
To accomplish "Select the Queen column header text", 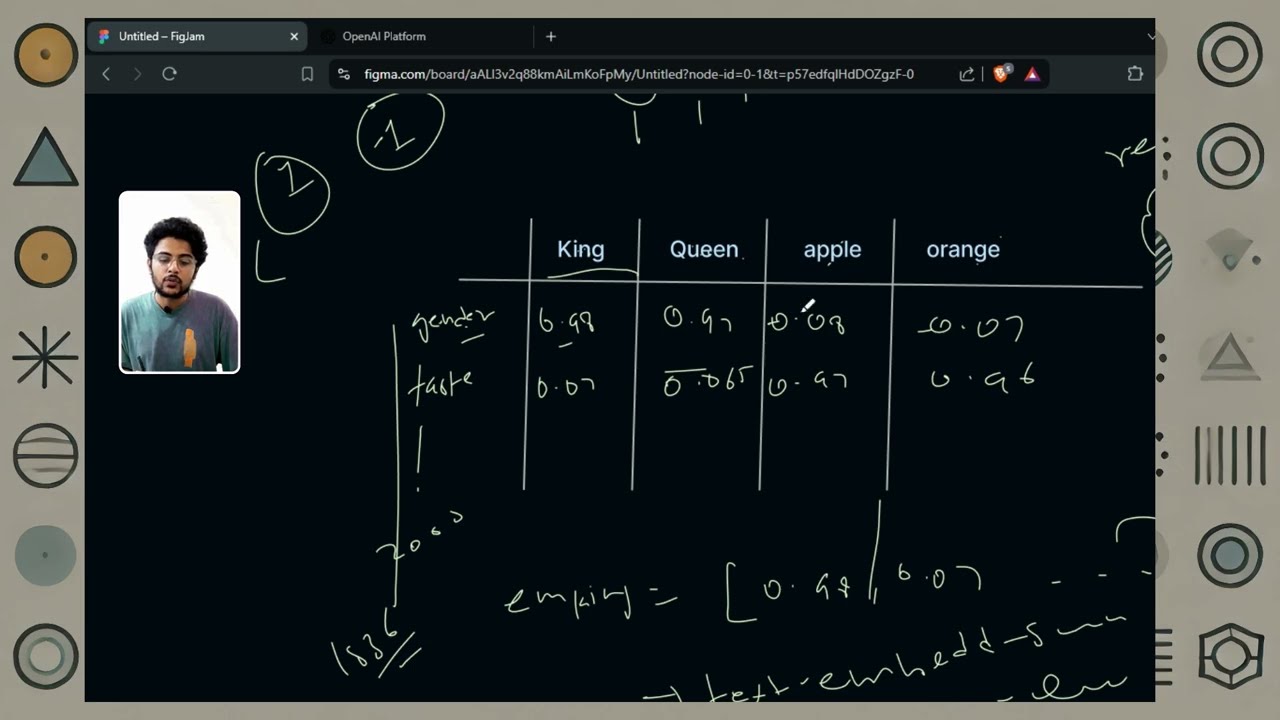I will click(x=704, y=249).
